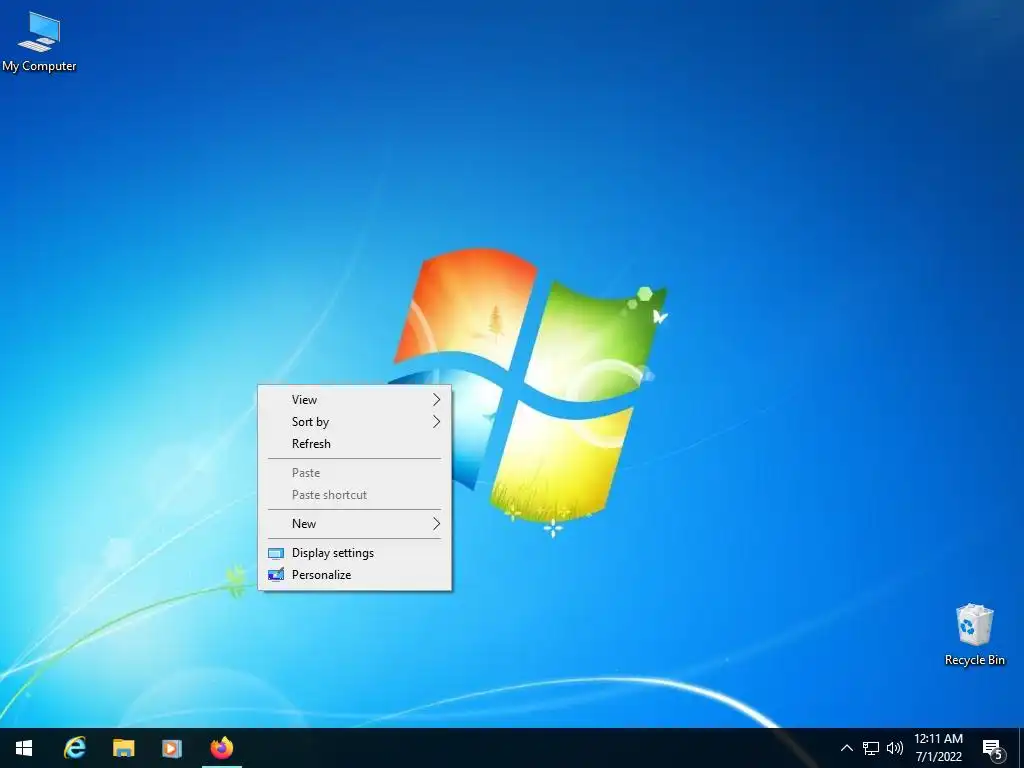Open the network status tray icon
This screenshot has height=768, width=1024.
871,748
